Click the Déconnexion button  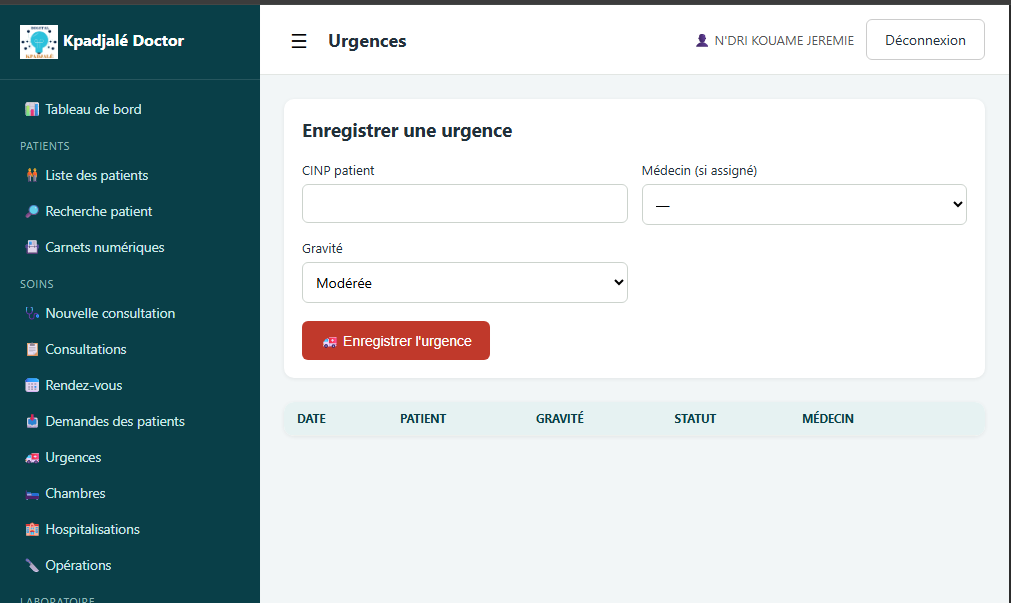tap(925, 40)
